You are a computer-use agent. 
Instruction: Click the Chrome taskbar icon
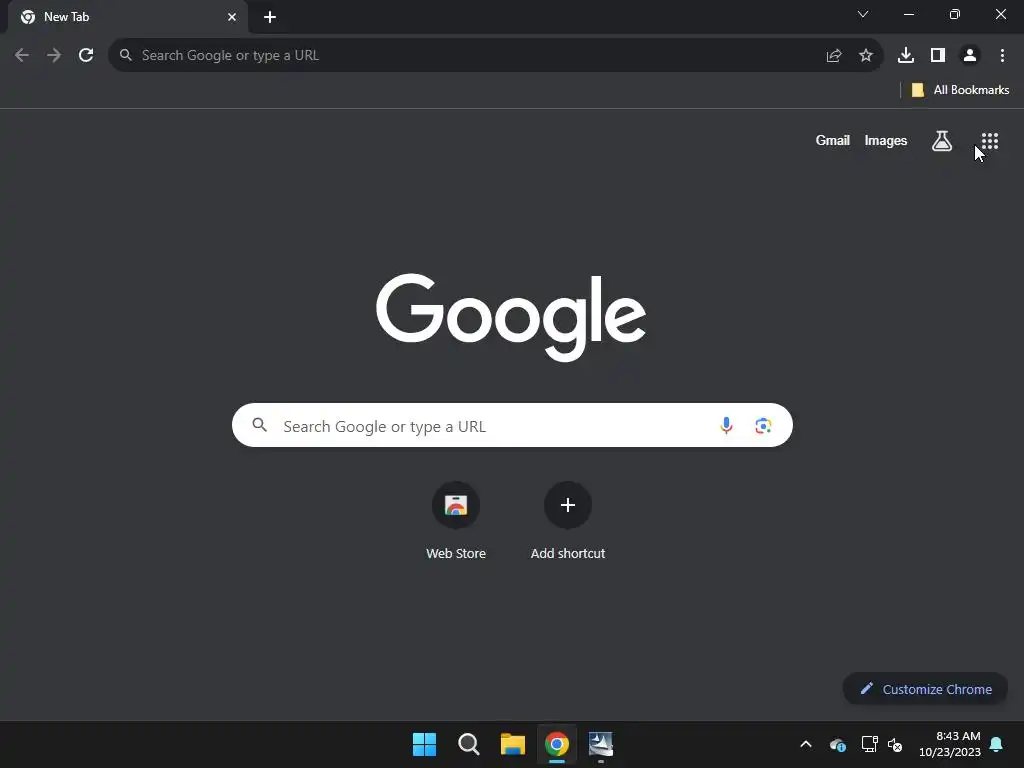[x=556, y=744]
